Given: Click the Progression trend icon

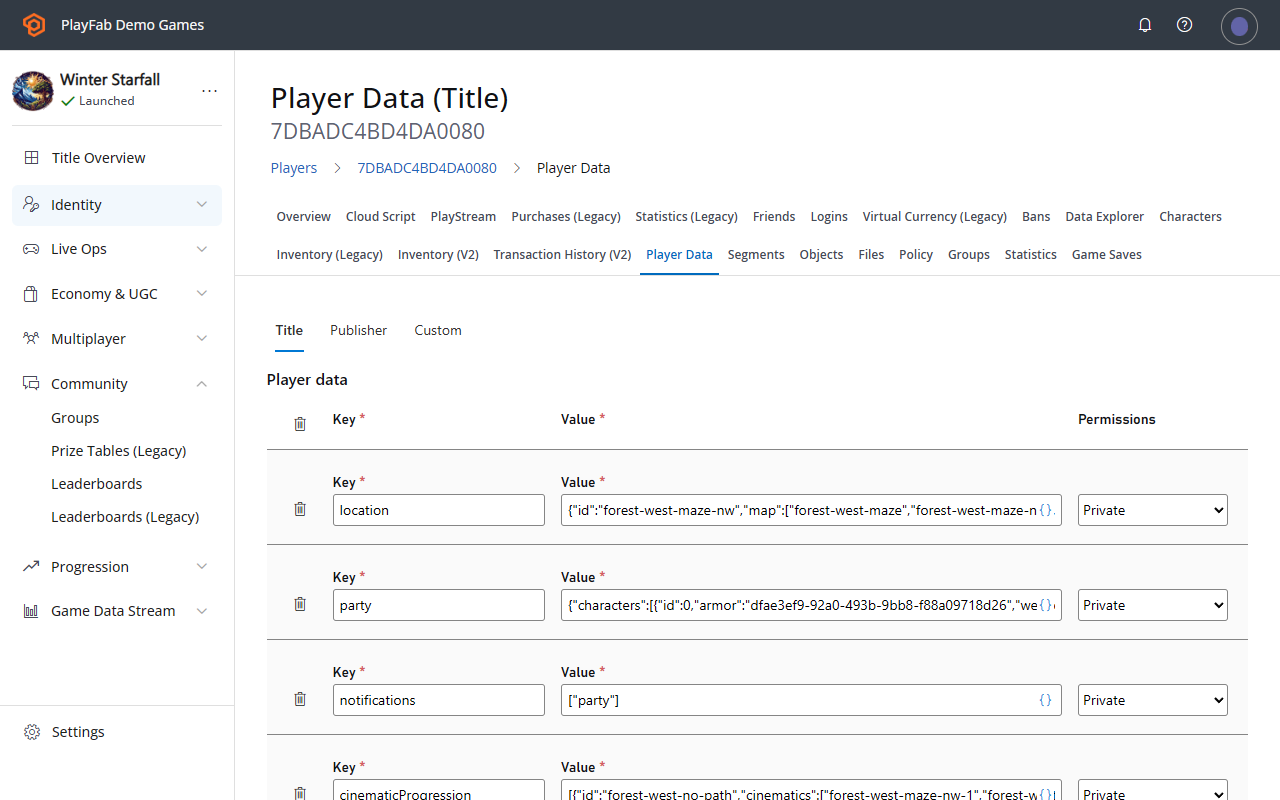Looking at the screenshot, I should [32, 567].
